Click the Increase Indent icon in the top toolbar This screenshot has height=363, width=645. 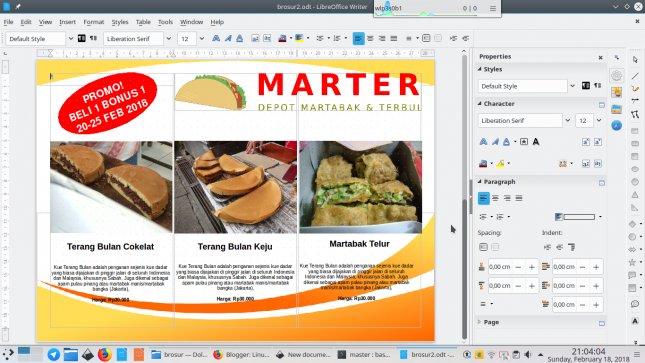[x=453, y=38]
